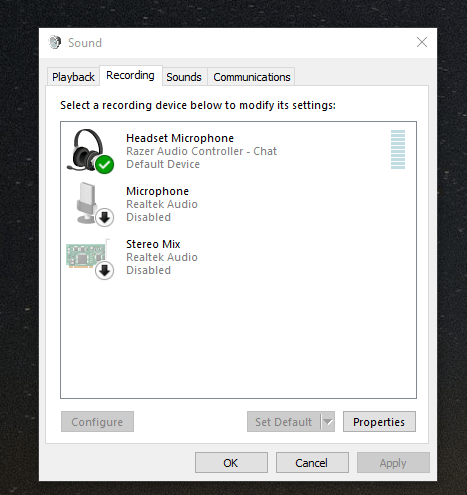Click the Headset Microphone level meter
Screen dimensions: 467x495
click(x=398, y=150)
